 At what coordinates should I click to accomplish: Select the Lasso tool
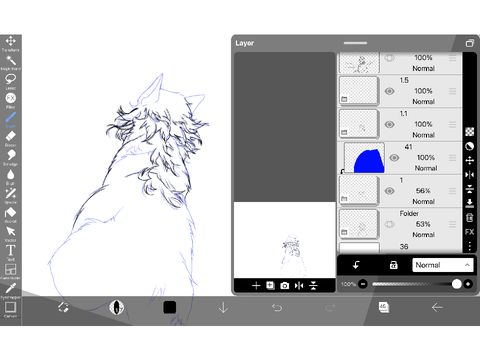11,81
